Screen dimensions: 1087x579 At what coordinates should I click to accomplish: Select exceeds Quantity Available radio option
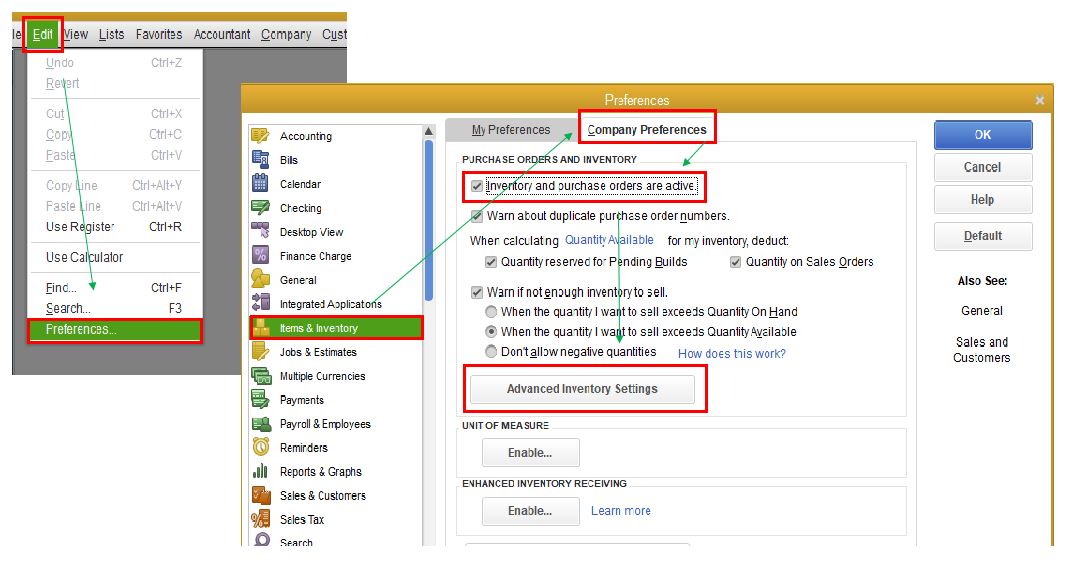(492, 332)
